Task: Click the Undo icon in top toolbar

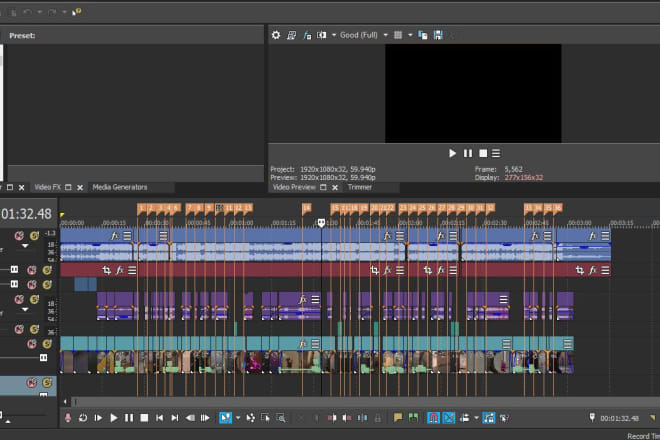Action: 27,12
